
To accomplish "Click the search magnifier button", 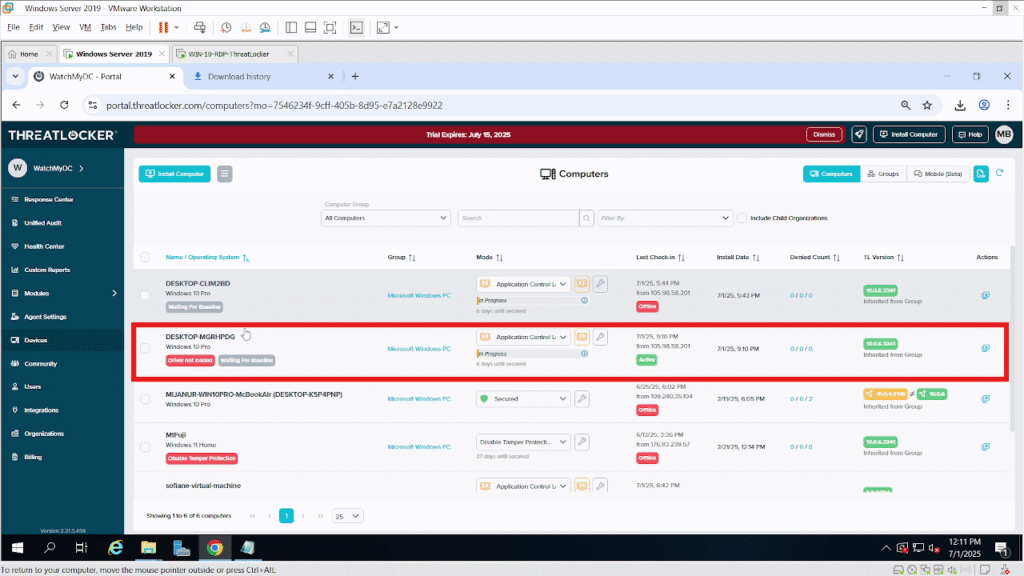I will (x=586, y=218).
